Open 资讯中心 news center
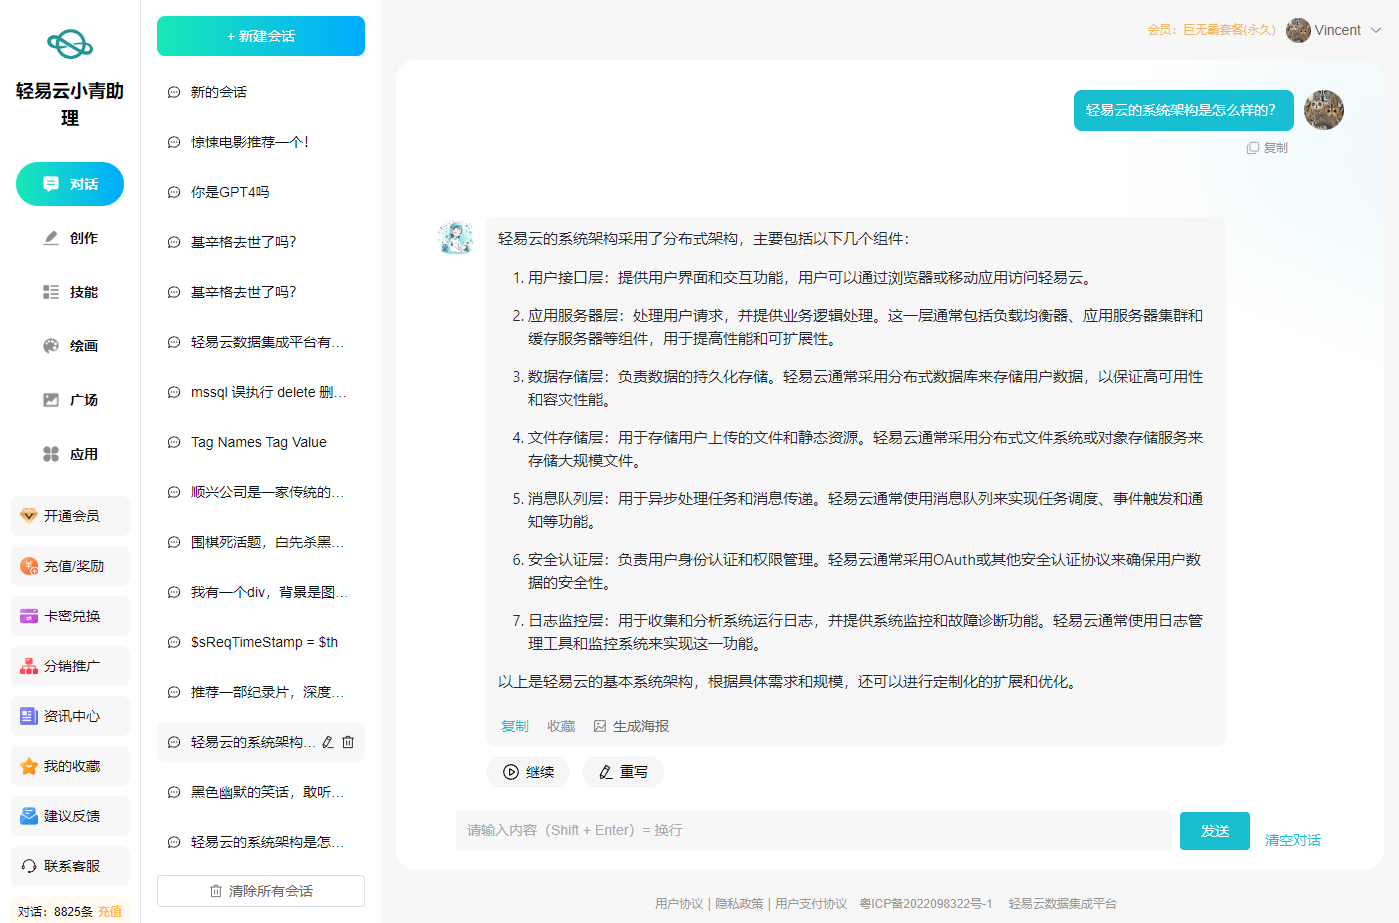Viewport: 1399px width, 923px height. pyautogui.click(x=70, y=716)
